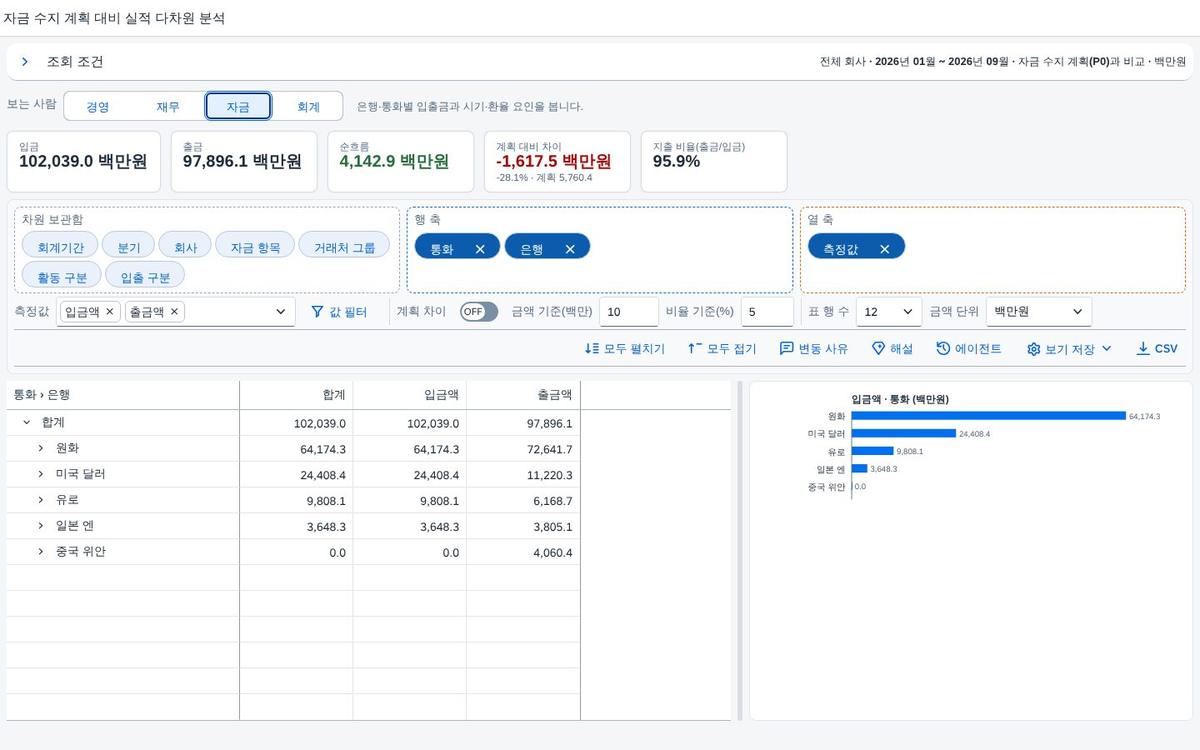The height and width of the screenshot is (750, 1200).
Task: Switch to the 재무 viewer tab
Action: [x=168, y=106]
